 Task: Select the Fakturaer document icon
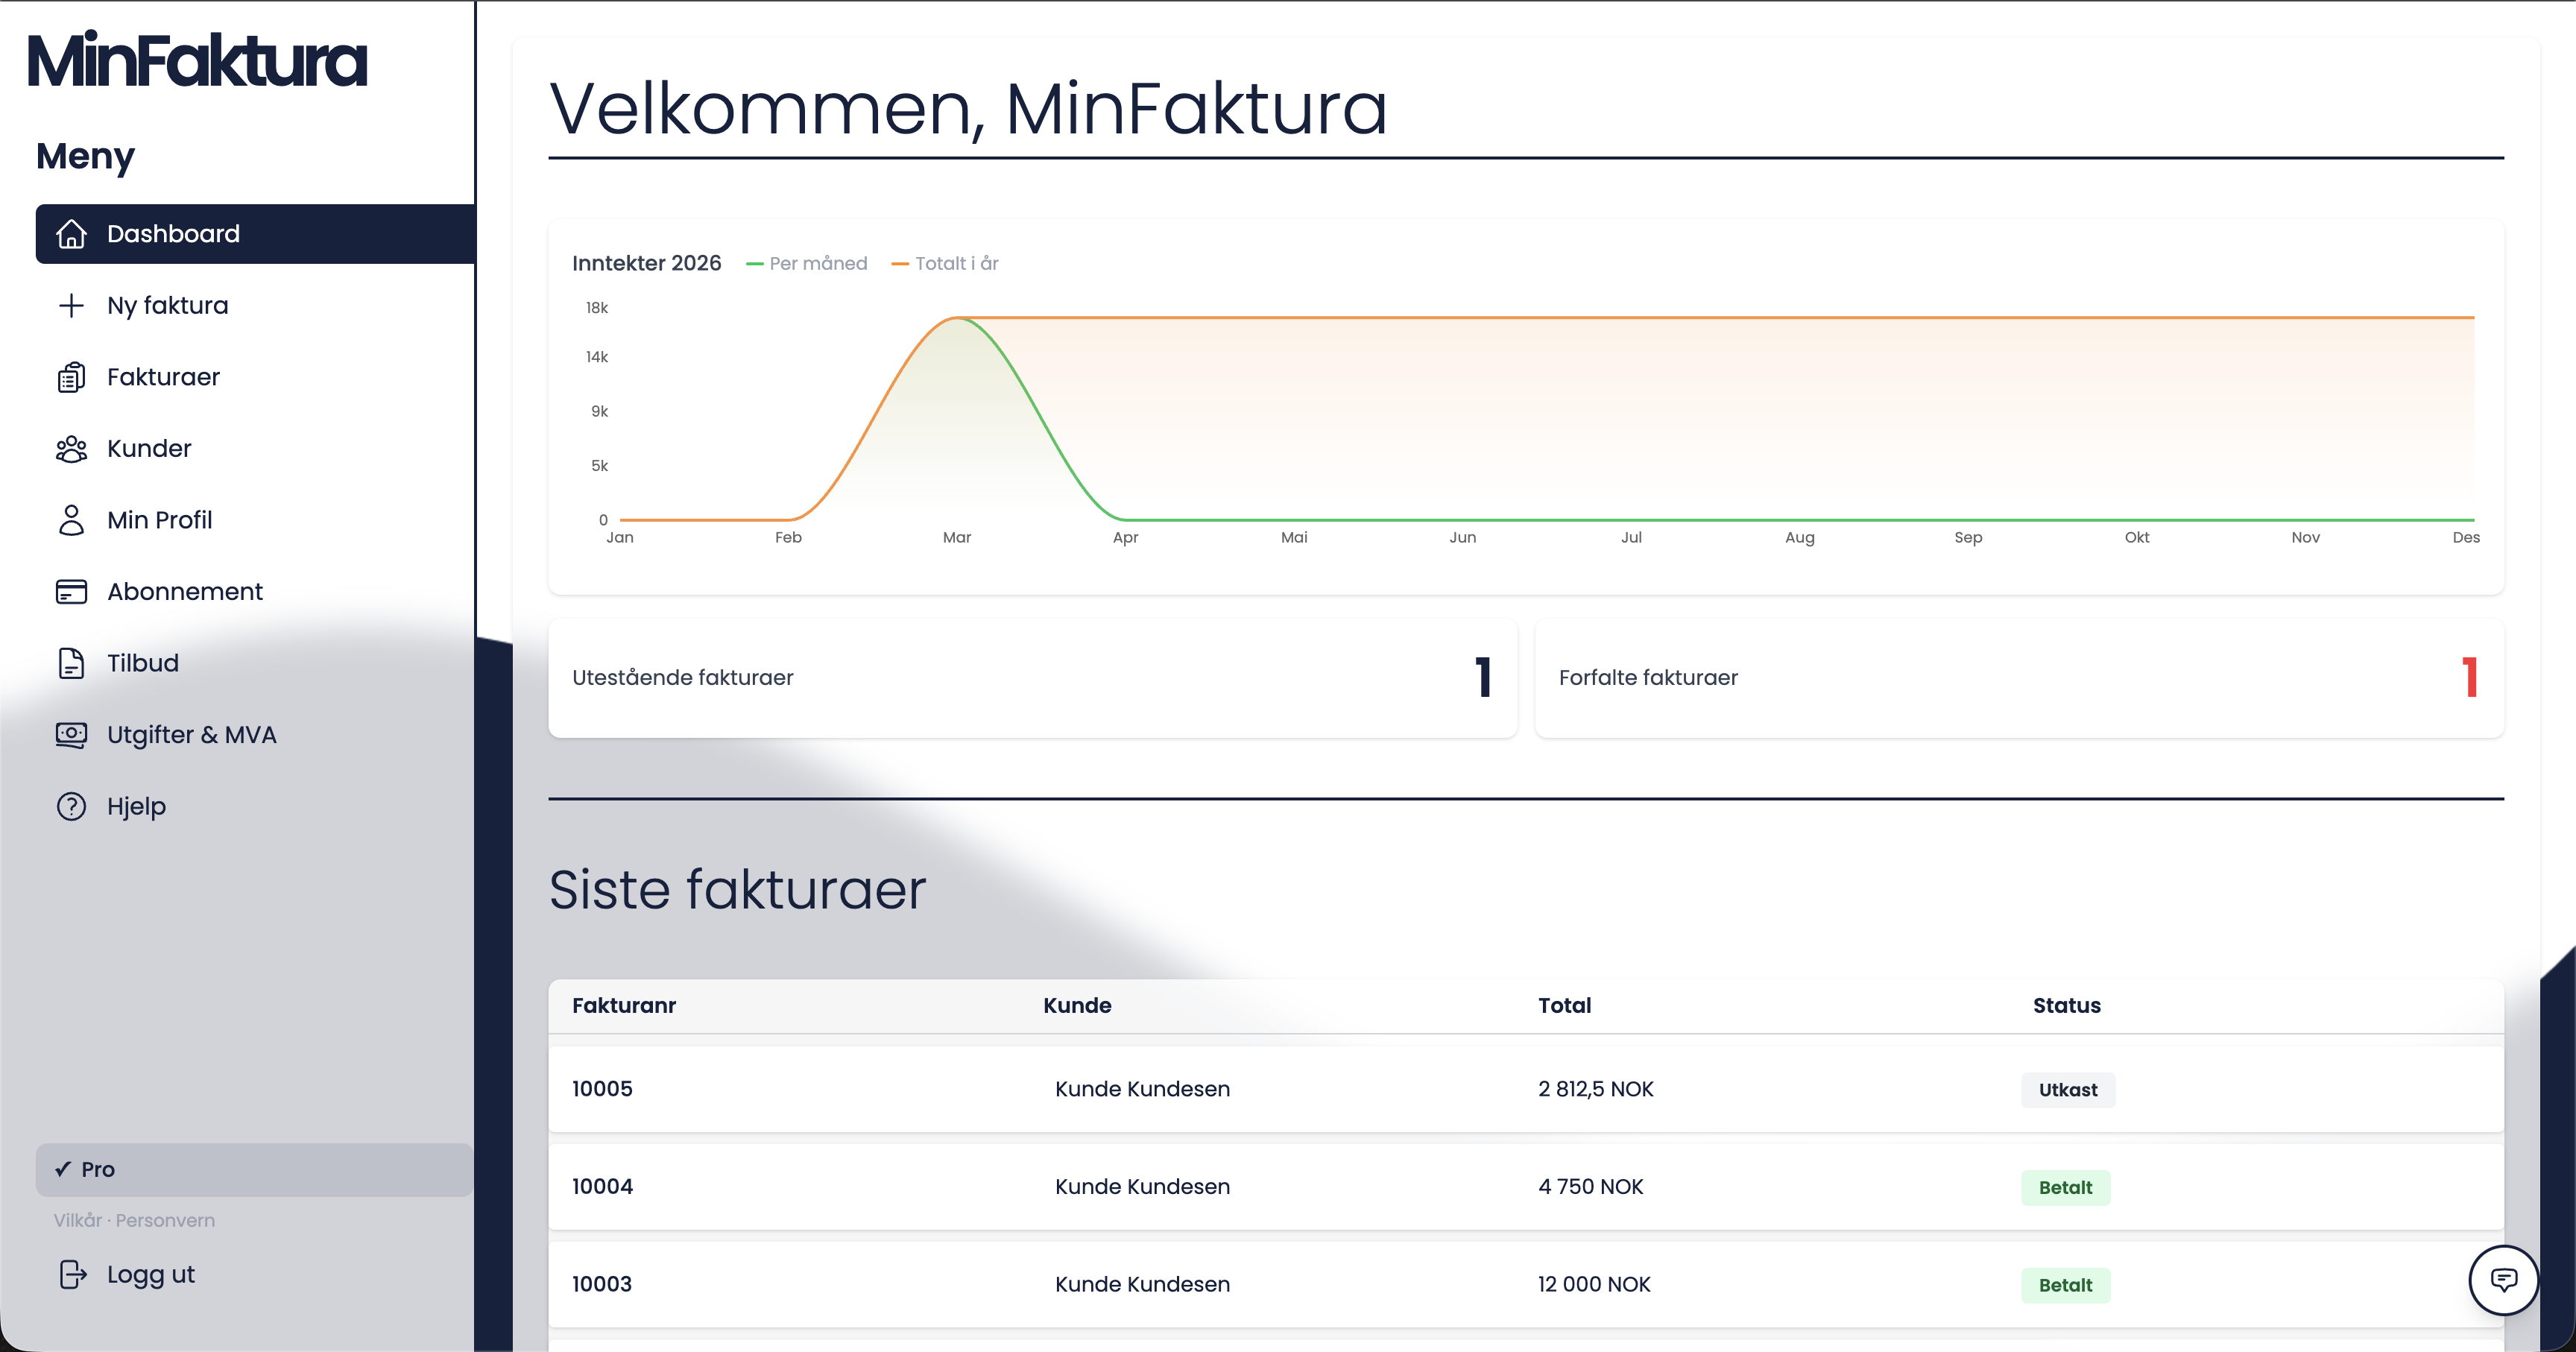(71, 377)
